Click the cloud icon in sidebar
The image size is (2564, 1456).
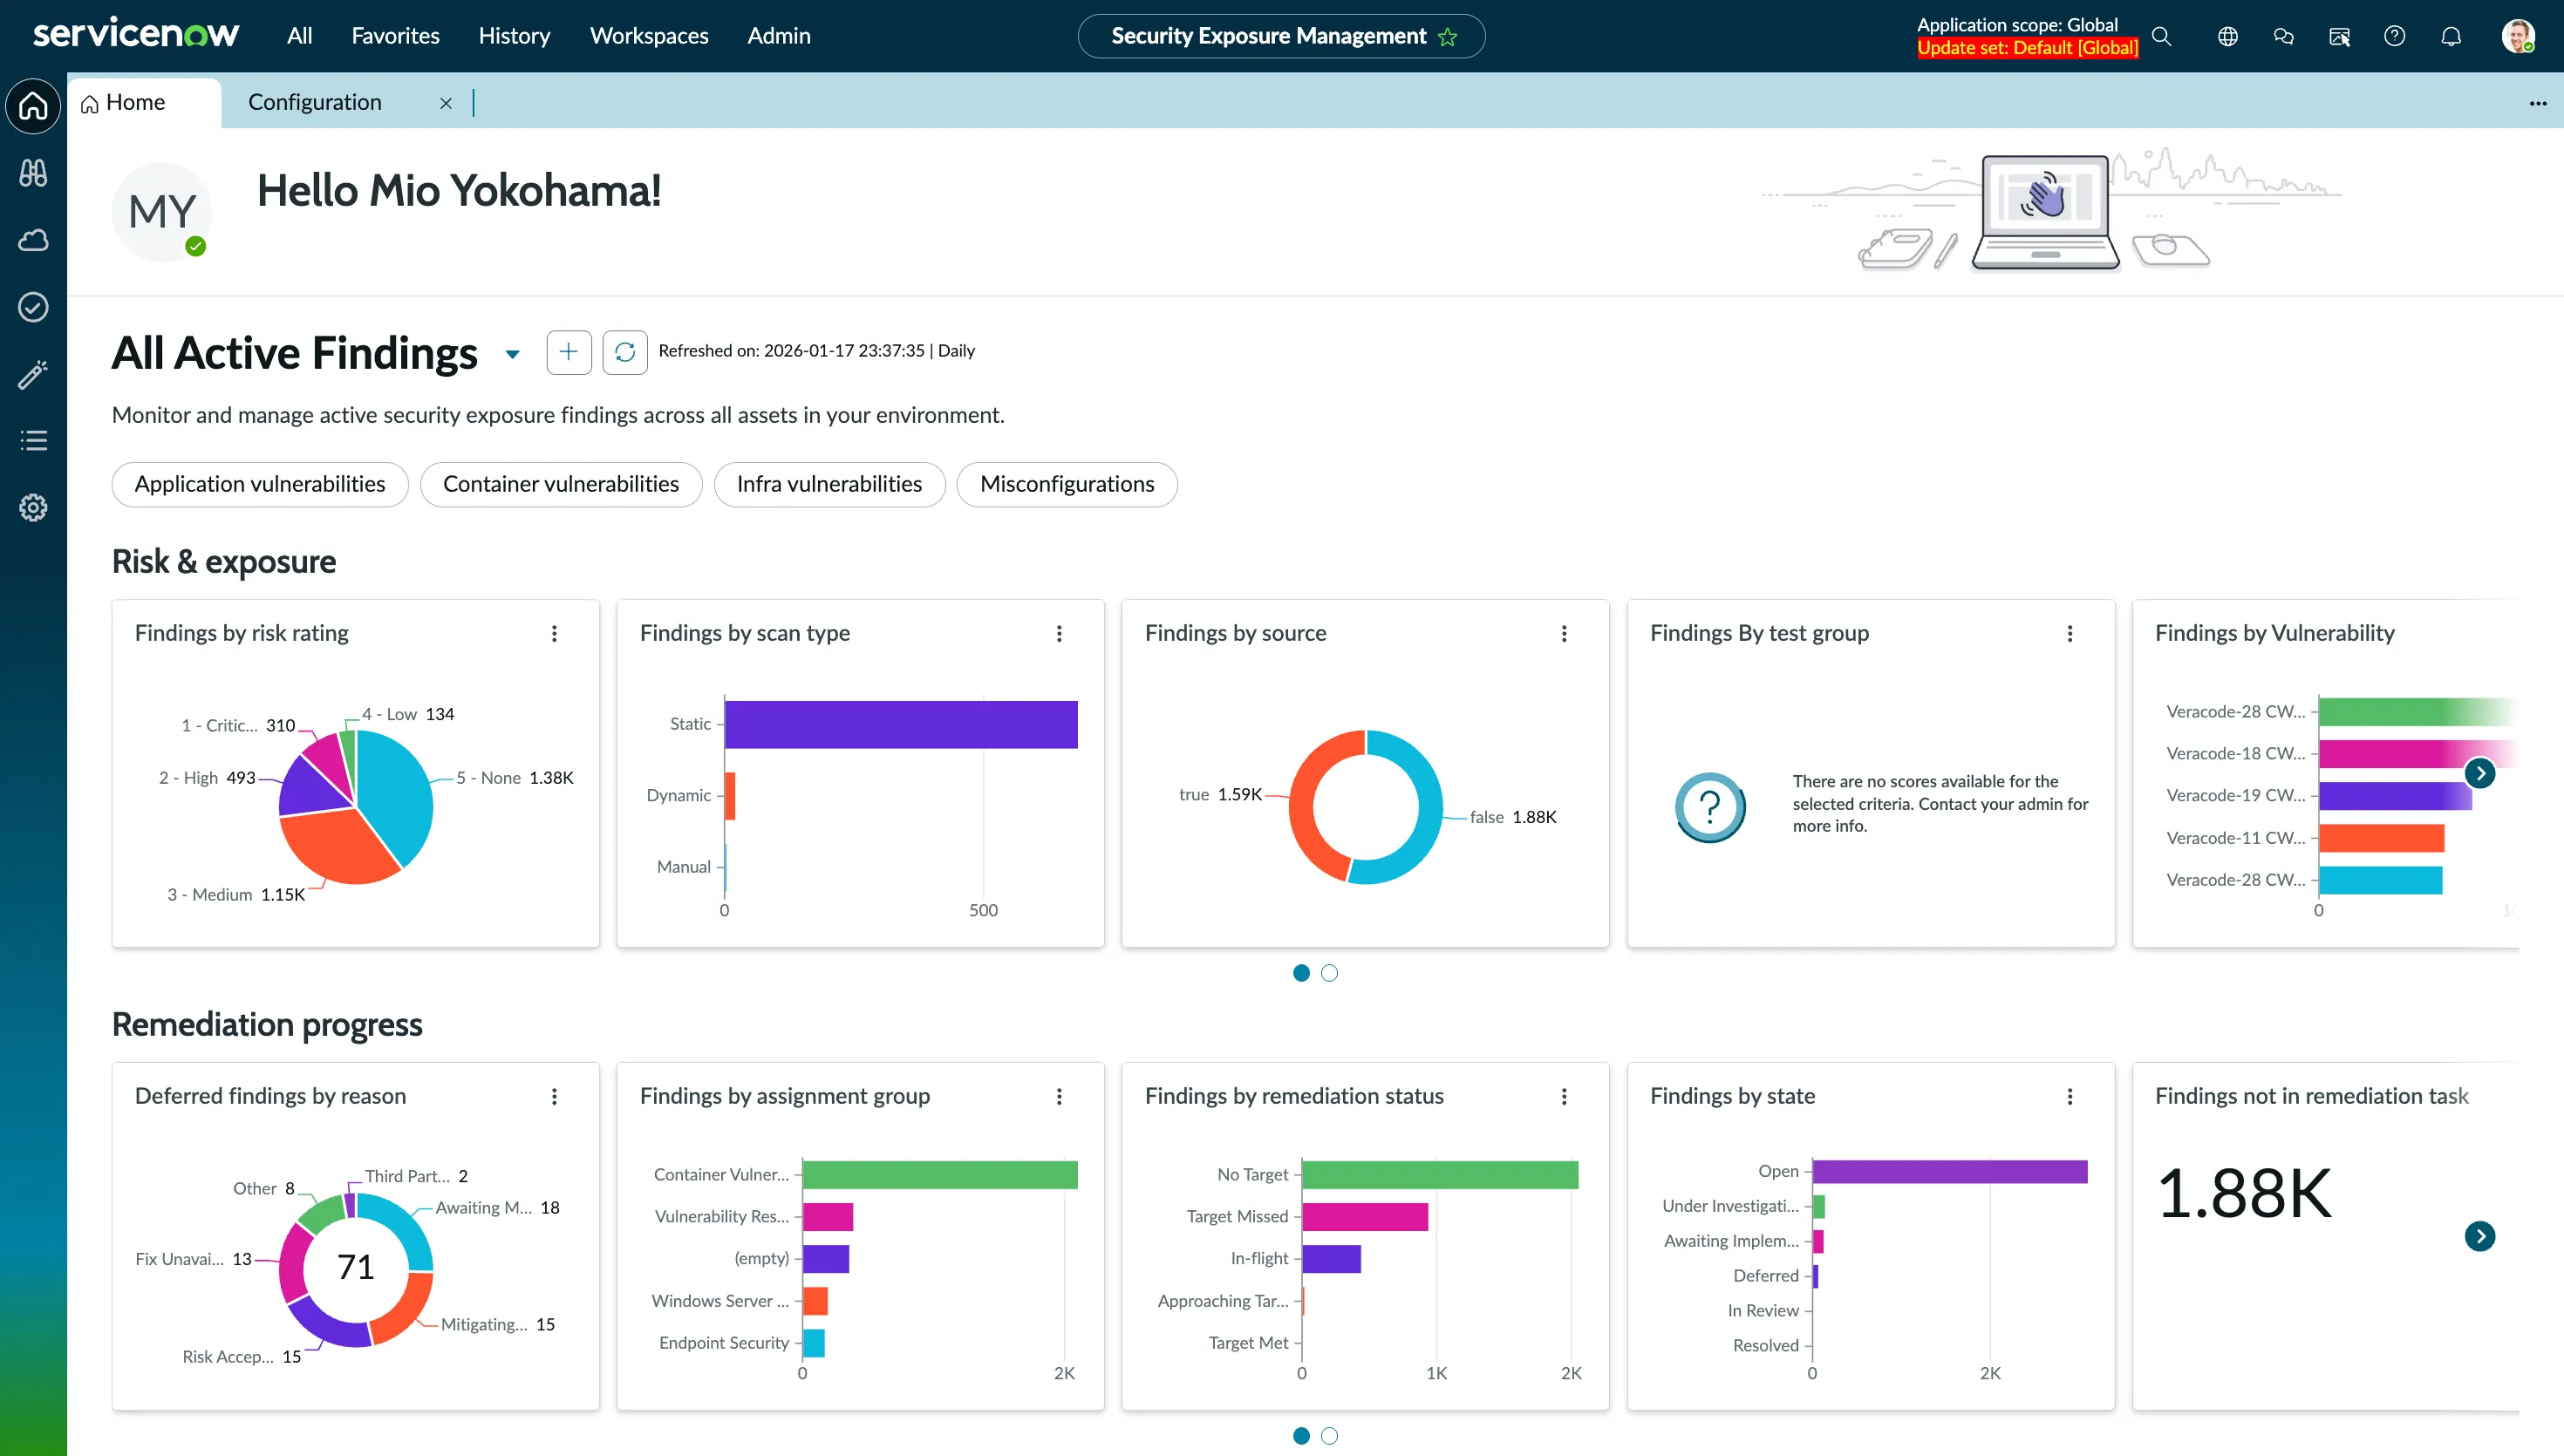(x=33, y=240)
